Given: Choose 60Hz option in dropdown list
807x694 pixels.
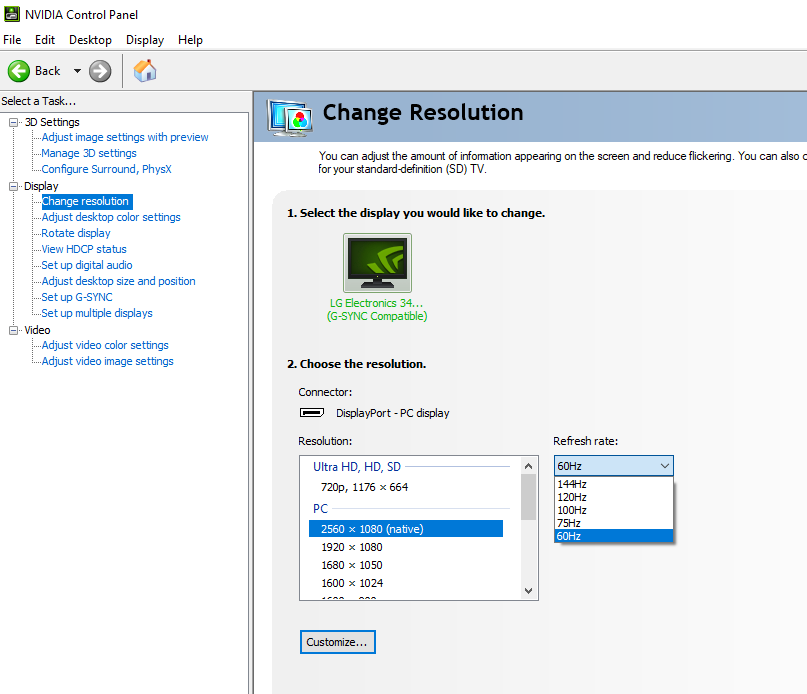Looking at the screenshot, I should 613,536.
